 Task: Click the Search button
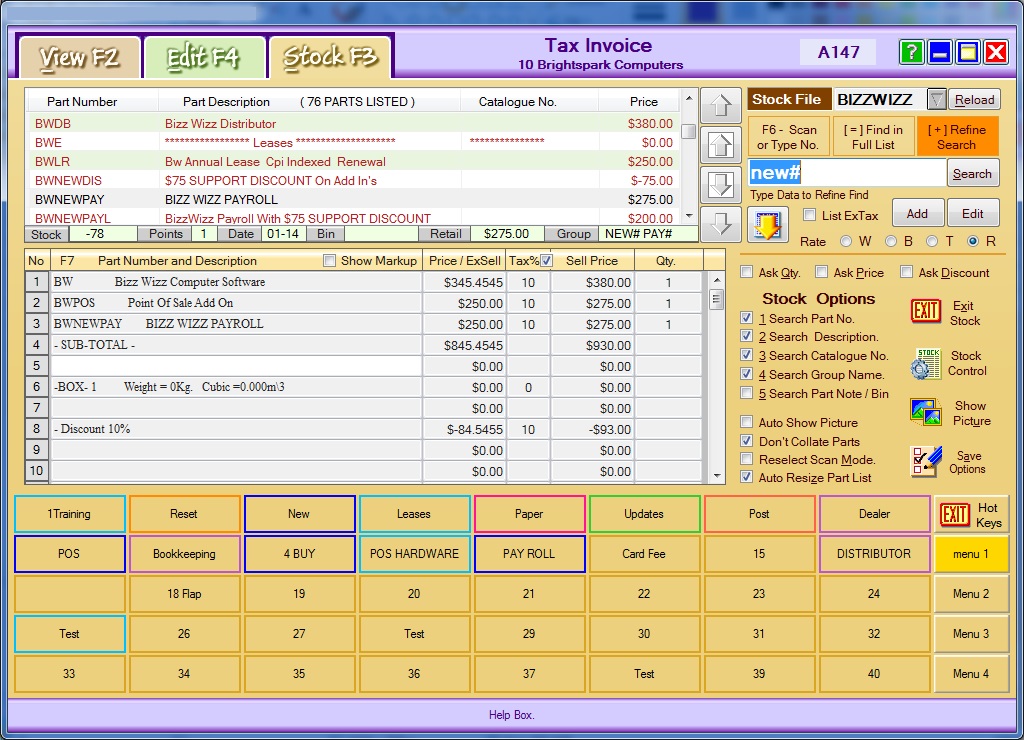click(972, 174)
